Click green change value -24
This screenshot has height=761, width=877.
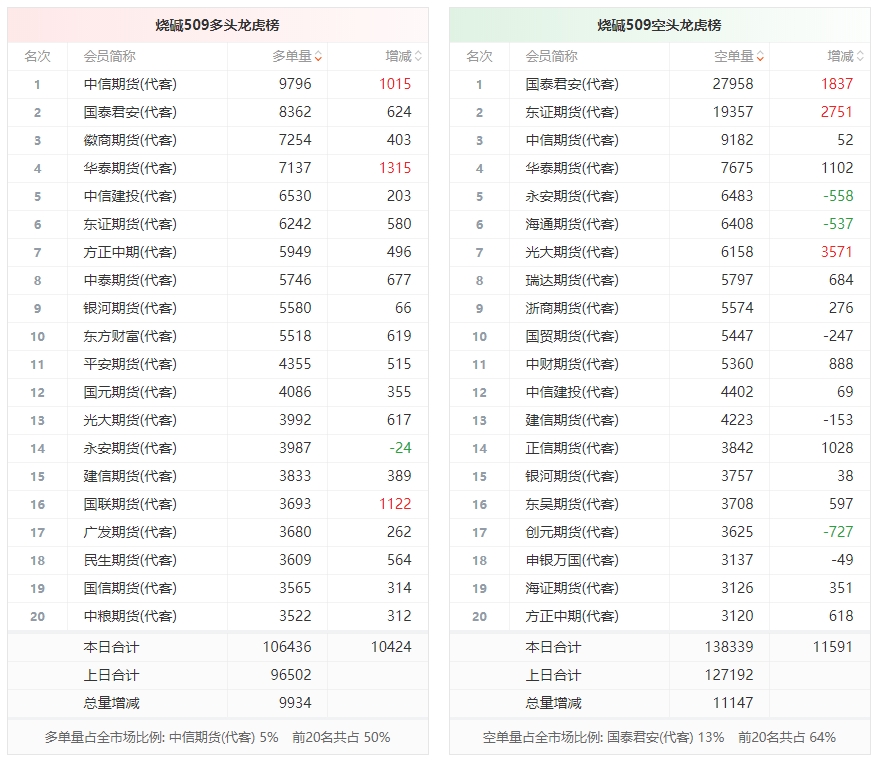(400, 448)
